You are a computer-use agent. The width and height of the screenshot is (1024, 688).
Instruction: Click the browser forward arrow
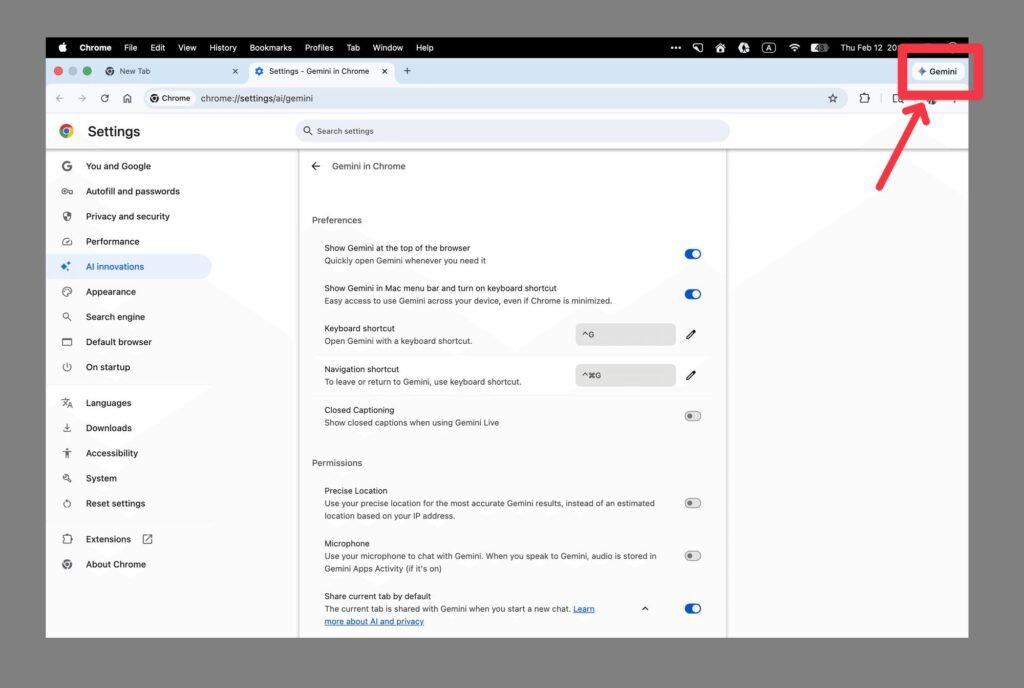(x=82, y=99)
